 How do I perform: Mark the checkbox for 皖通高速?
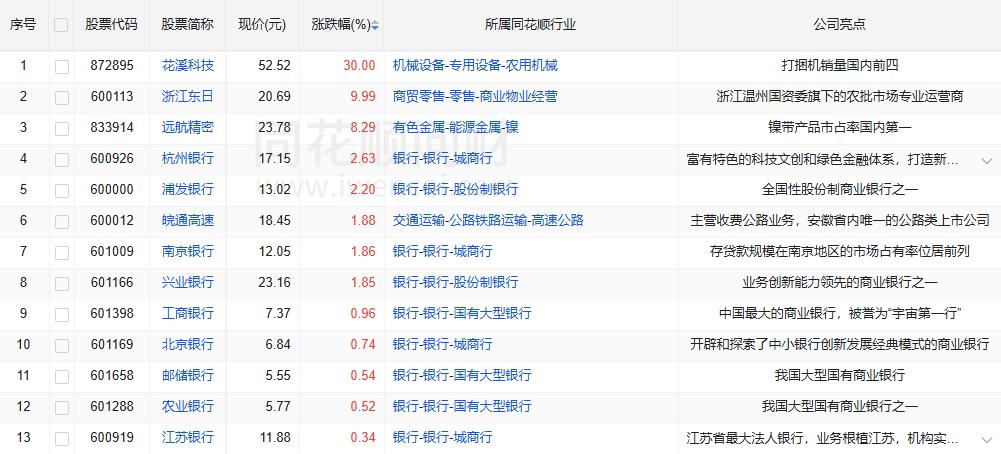pyautogui.click(x=62, y=222)
